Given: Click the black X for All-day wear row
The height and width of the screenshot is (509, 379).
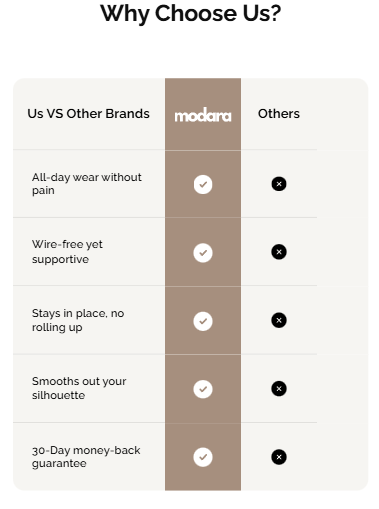Looking at the screenshot, I should 279,184.
